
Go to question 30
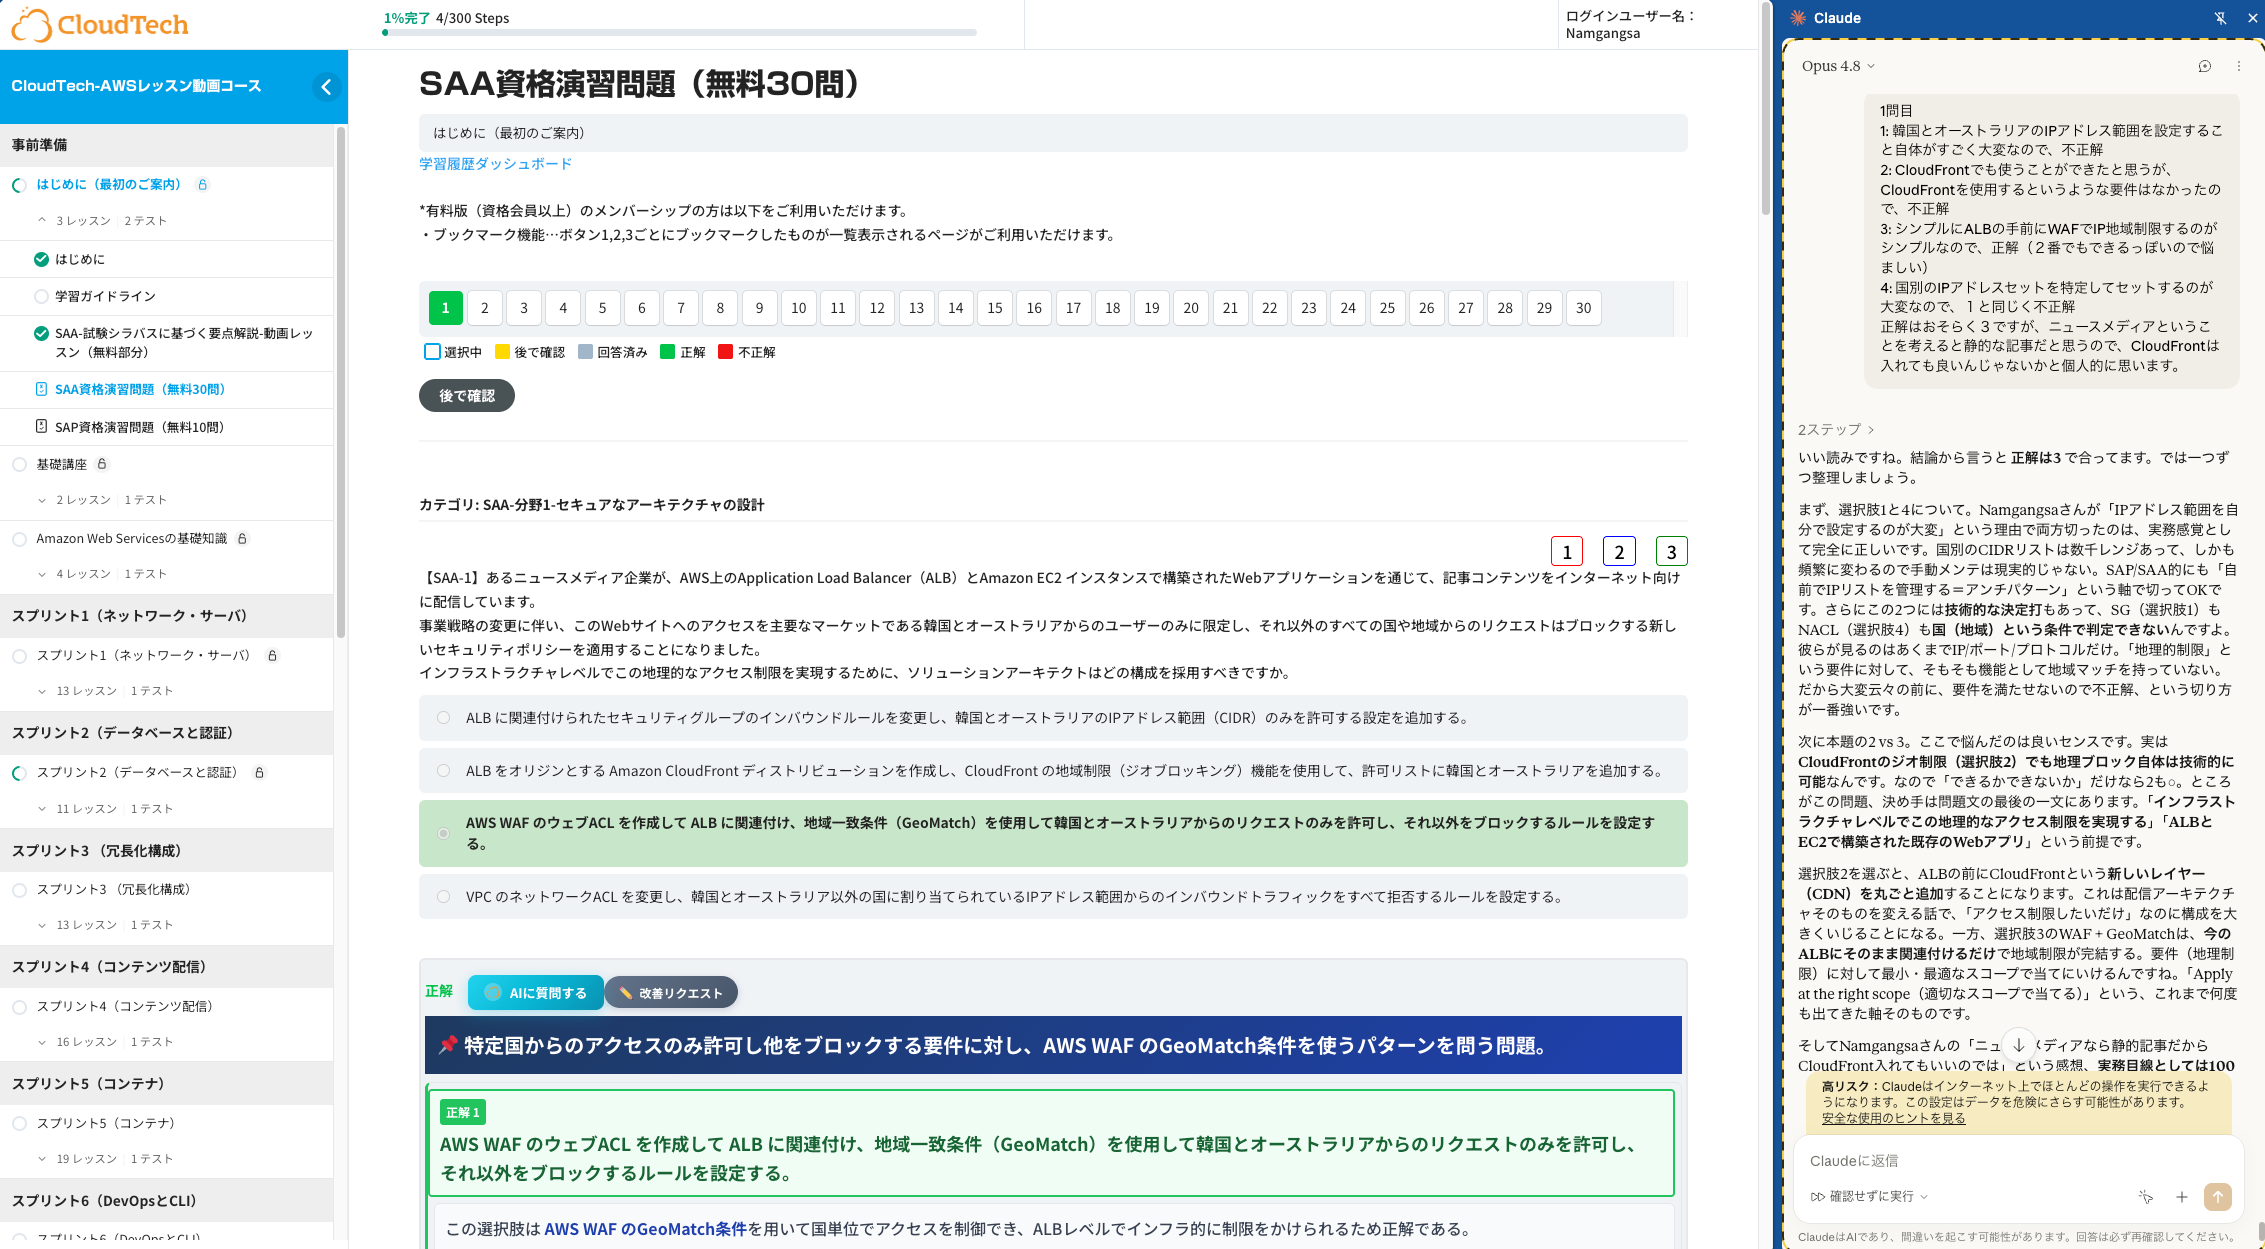[x=1584, y=308]
